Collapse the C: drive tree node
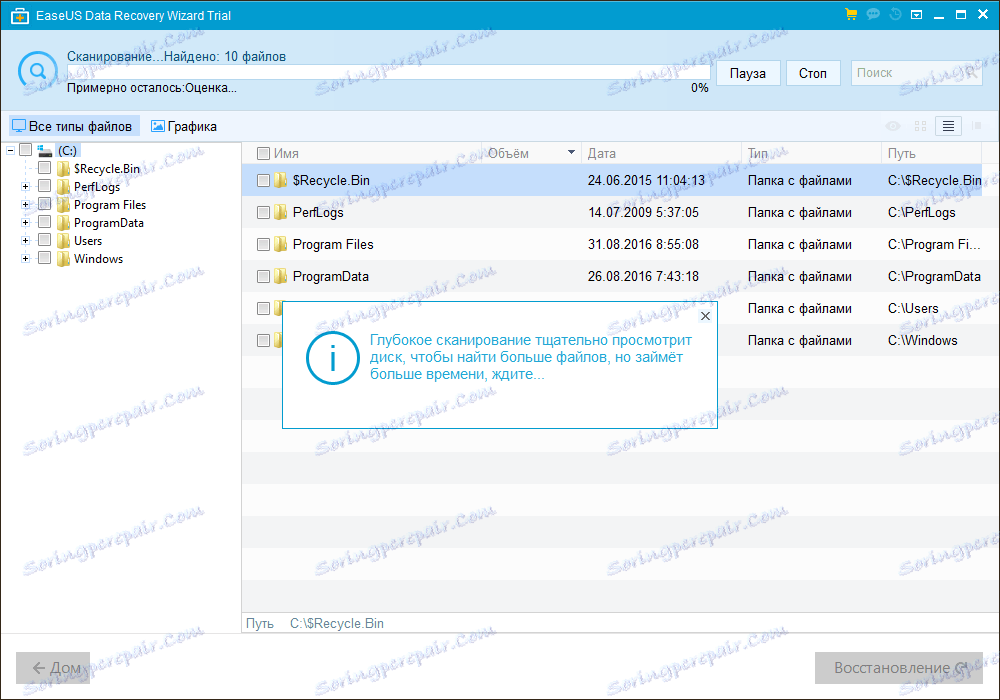This screenshot has height=700, width=1000. [x=10, y=150]
